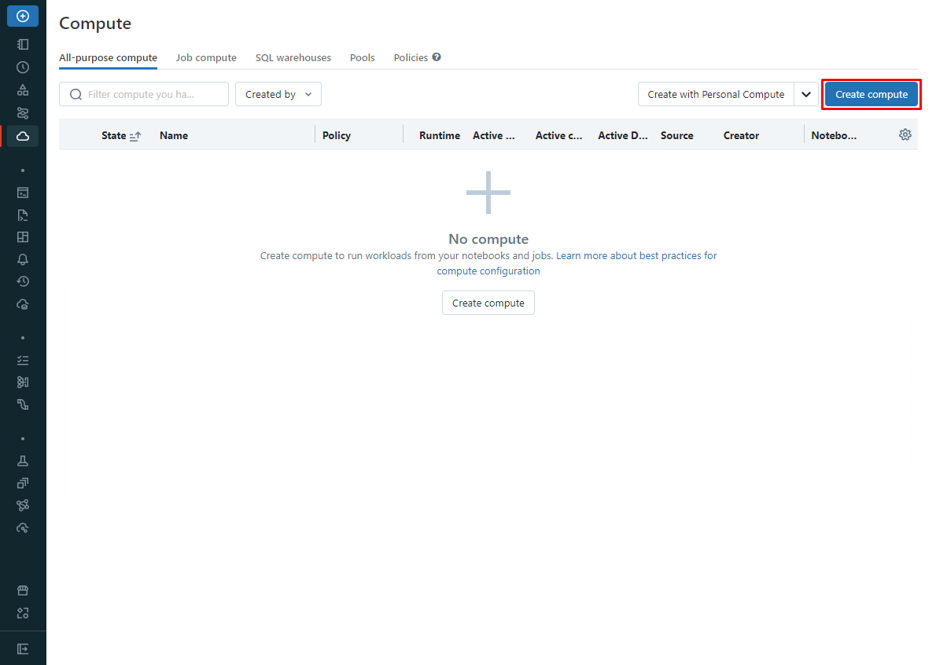This screenshot has width=936, height=665.
Task: Click the Creator column header
Action: pos(741,136)
